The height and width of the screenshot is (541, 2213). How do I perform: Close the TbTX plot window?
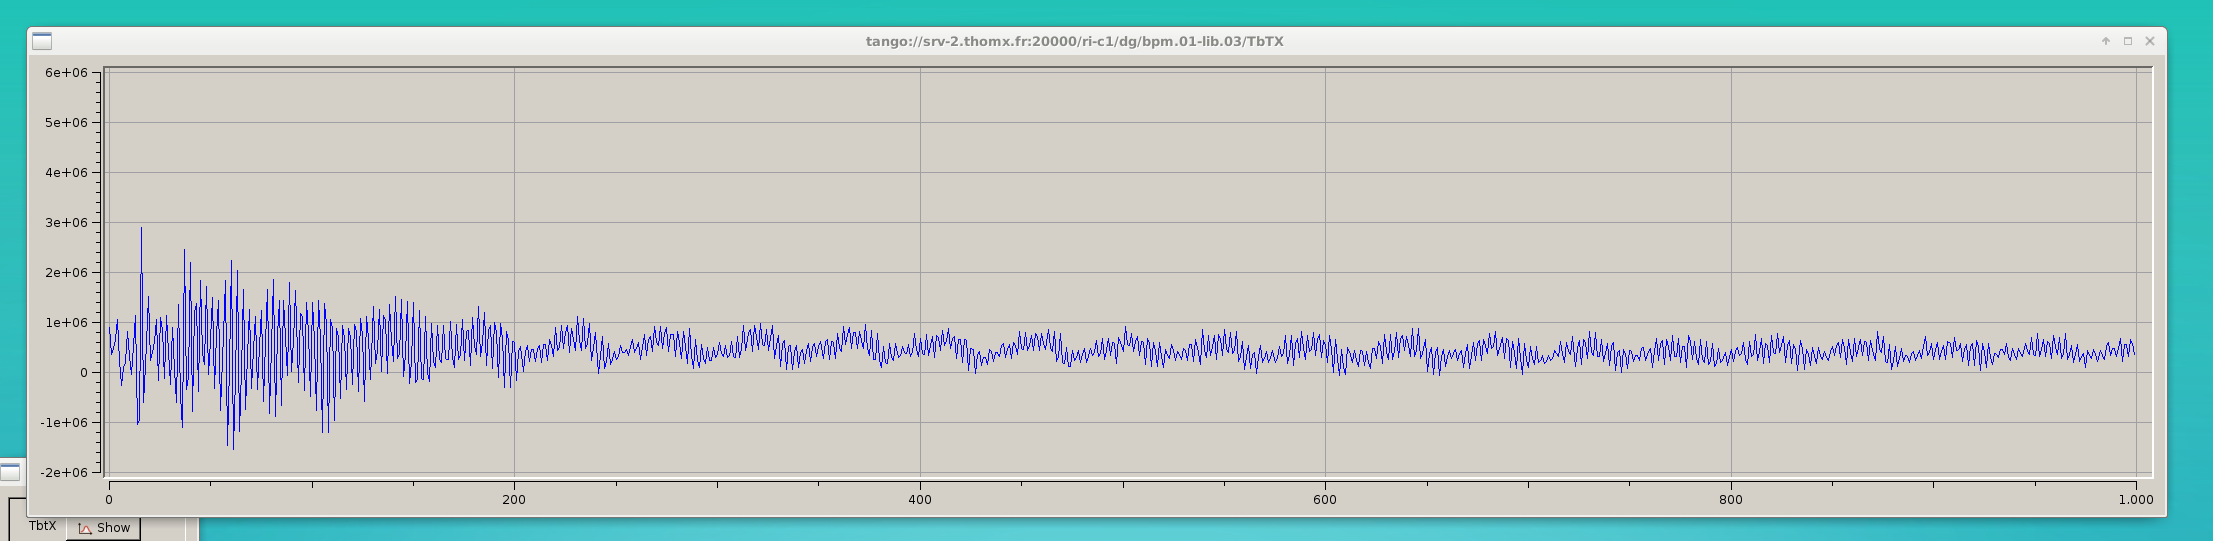point(2149,41)
